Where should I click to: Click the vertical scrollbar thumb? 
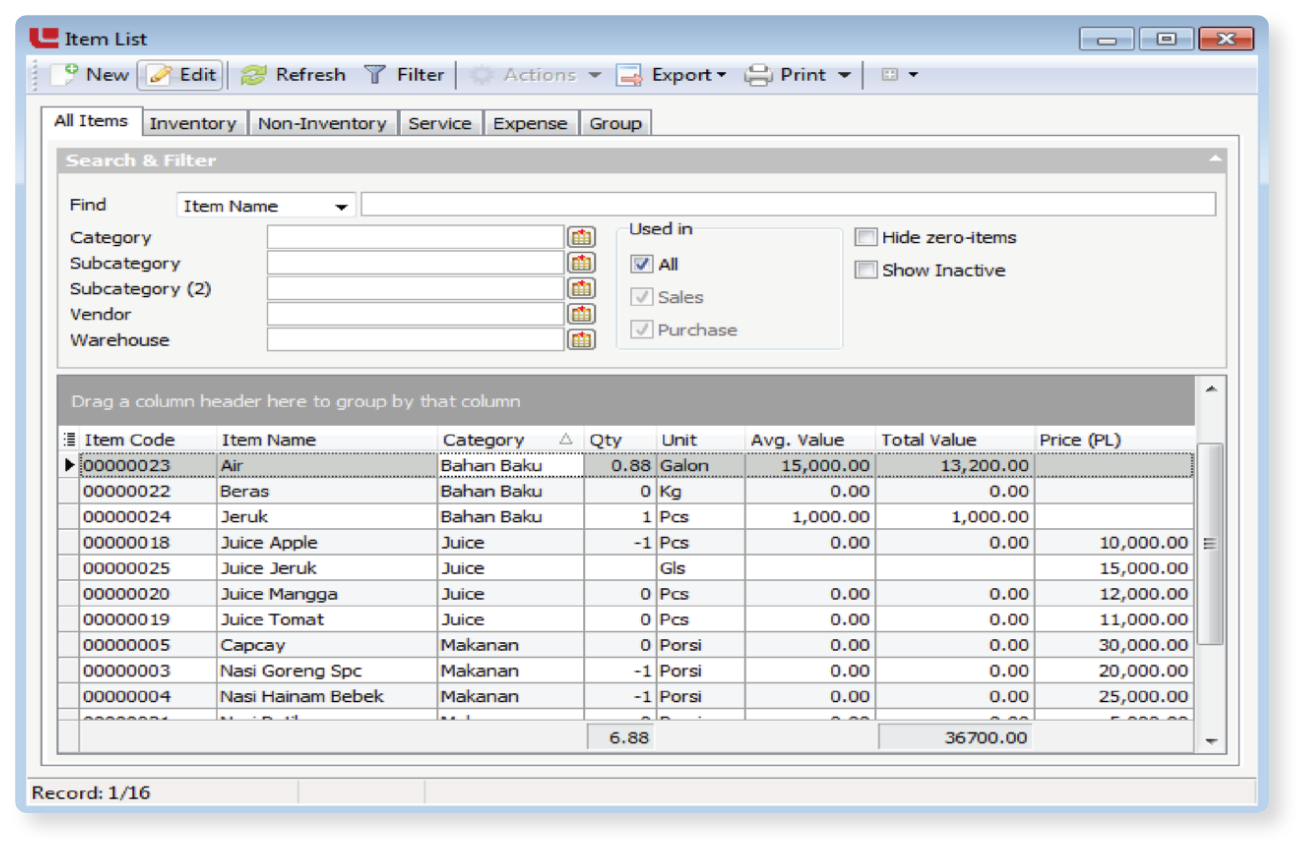1210,544
